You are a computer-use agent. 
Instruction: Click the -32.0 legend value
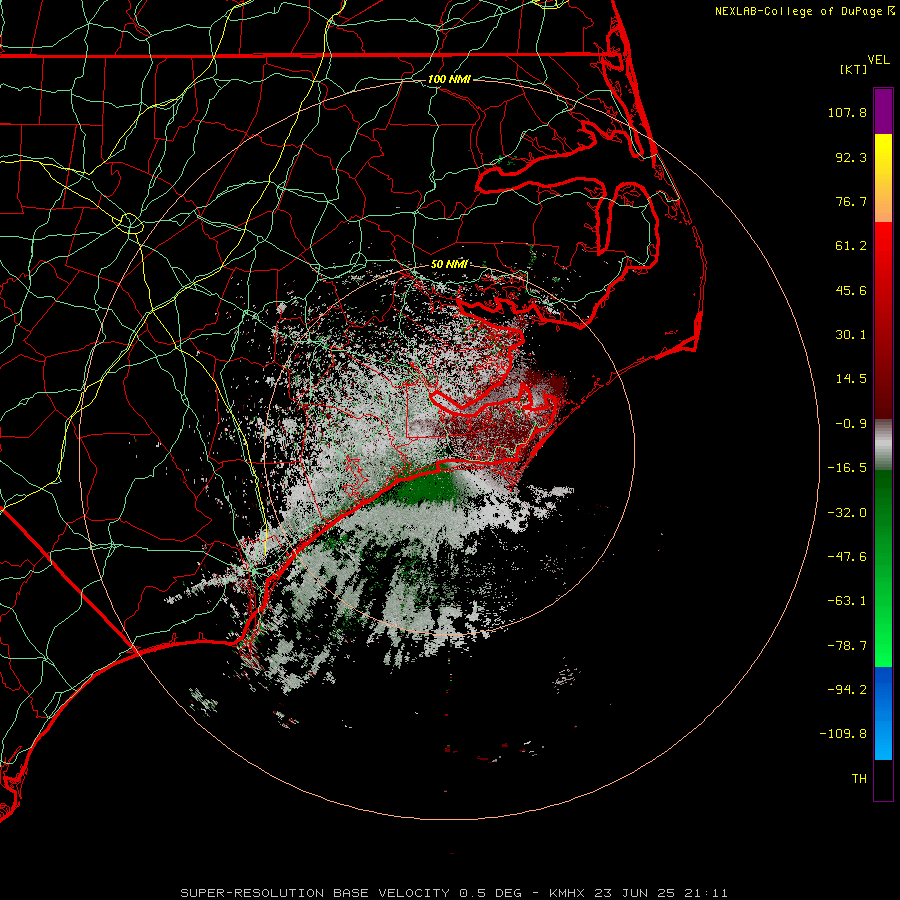coord(847,513)
